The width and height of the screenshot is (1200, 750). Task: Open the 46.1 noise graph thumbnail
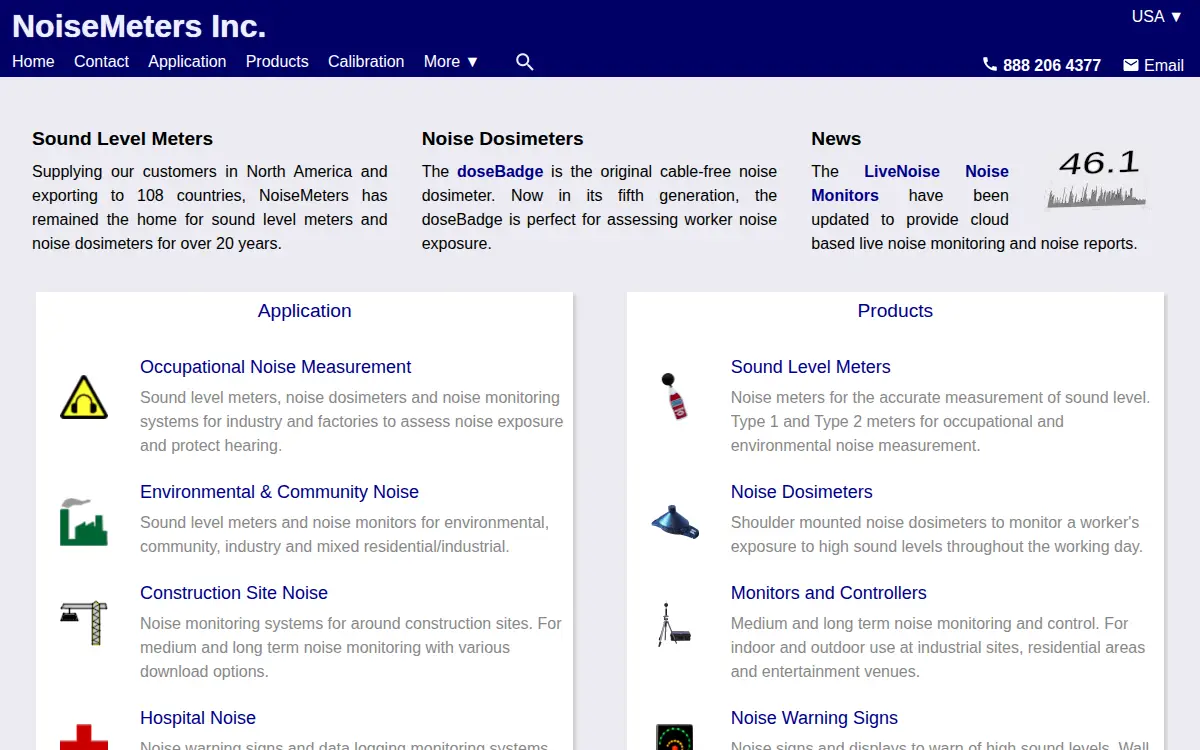(1096, 179)
